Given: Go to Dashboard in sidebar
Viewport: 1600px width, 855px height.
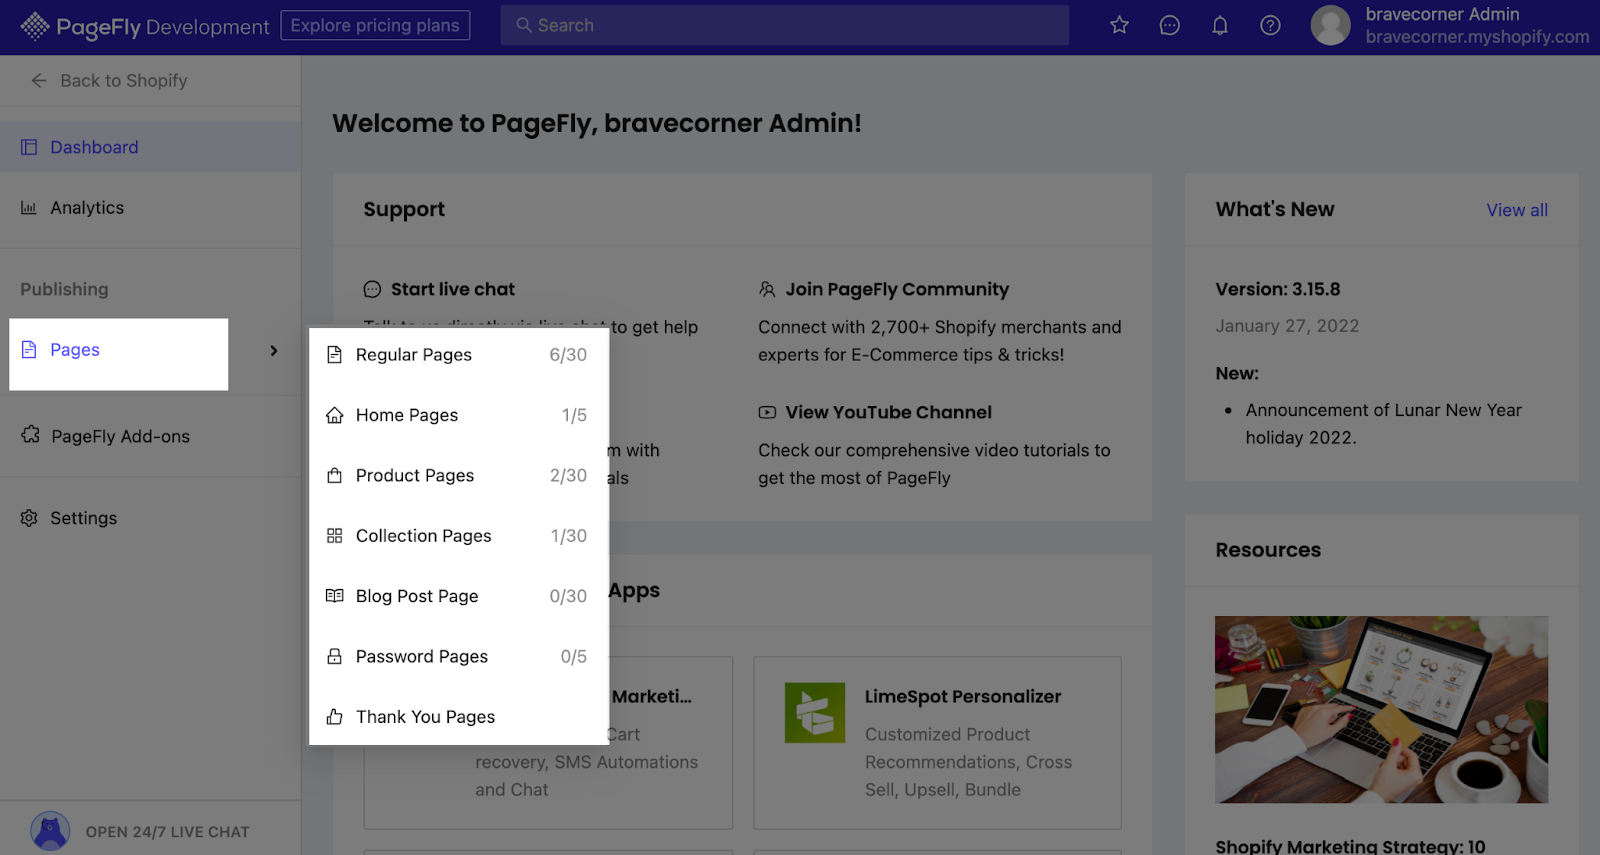Looking at the screenshot, I should [x=150, y=147].
